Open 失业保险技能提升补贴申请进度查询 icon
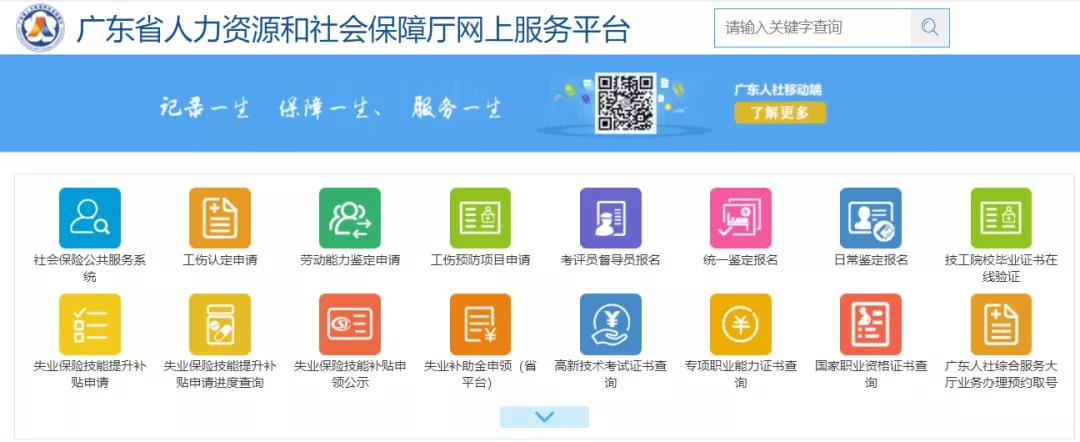1080x442 pixels. coord(220,324)
